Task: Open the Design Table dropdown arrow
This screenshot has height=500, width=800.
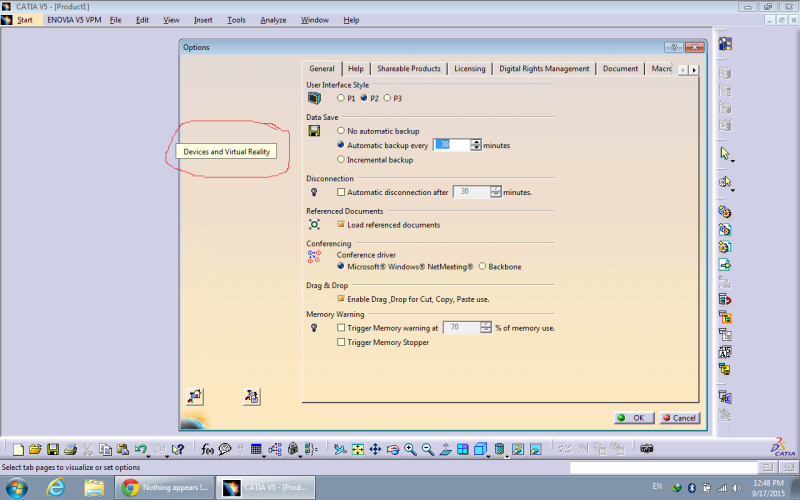Action: pyautogui.click(x=264, y=456)
